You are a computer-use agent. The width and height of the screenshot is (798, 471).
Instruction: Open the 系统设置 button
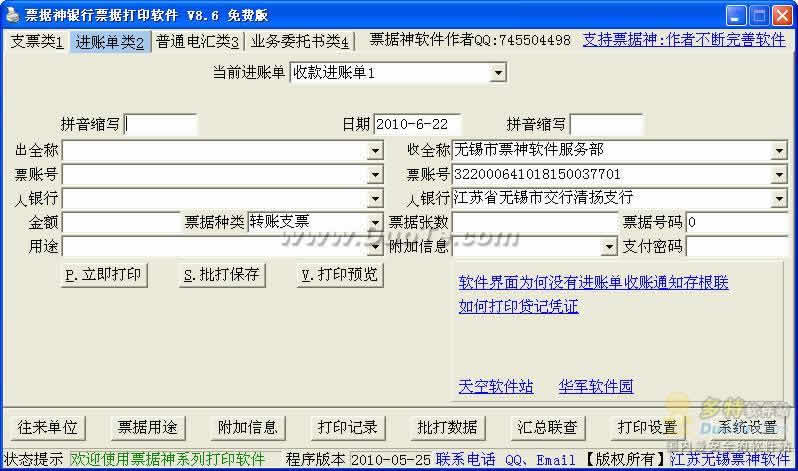tap(748, 427)
